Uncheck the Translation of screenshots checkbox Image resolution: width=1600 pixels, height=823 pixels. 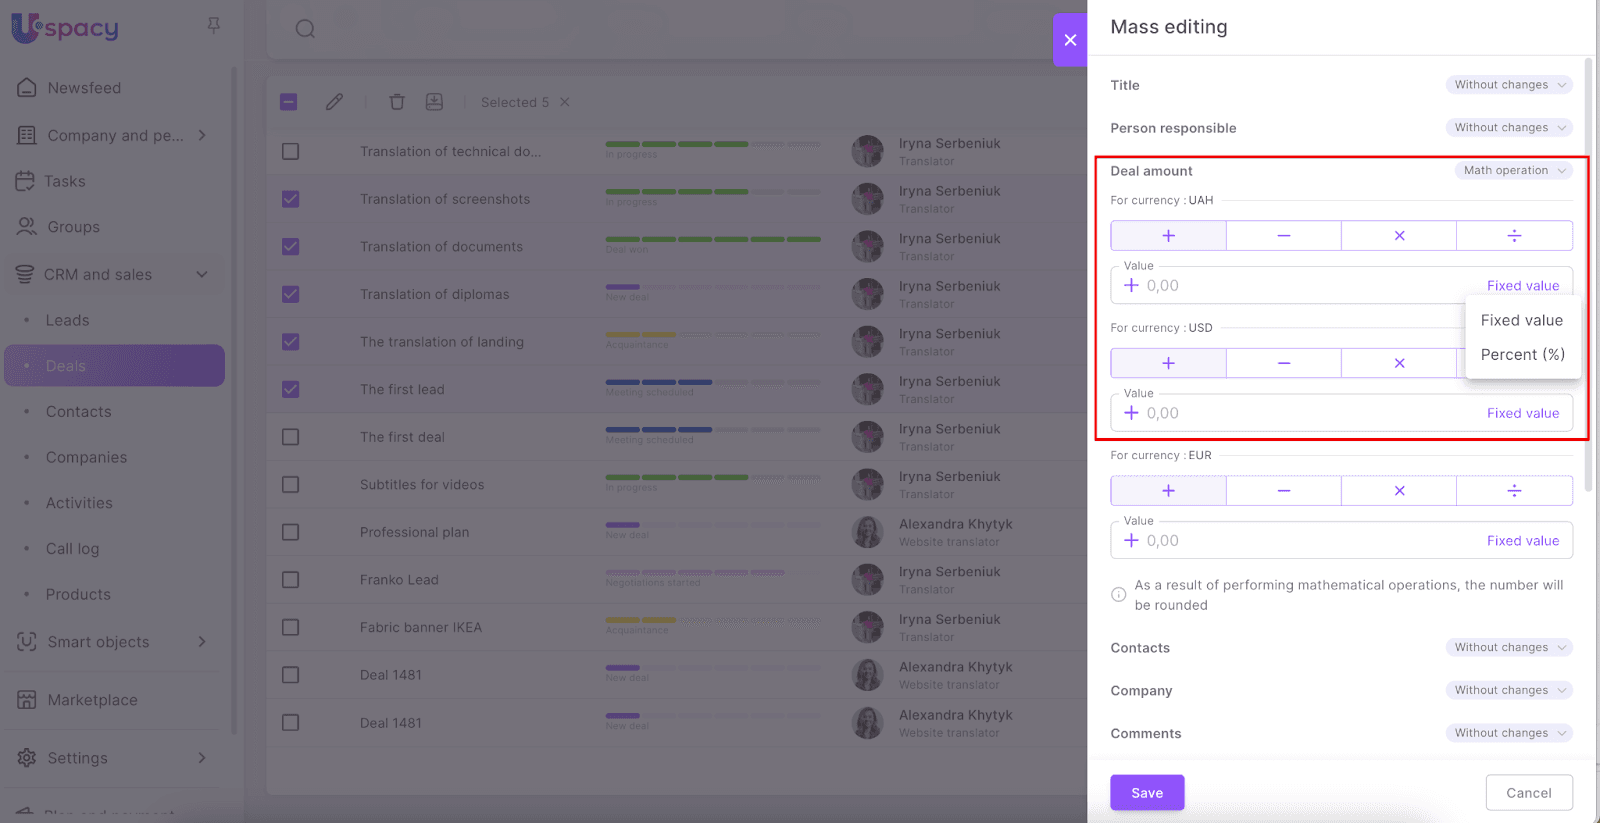click(290, 199)
